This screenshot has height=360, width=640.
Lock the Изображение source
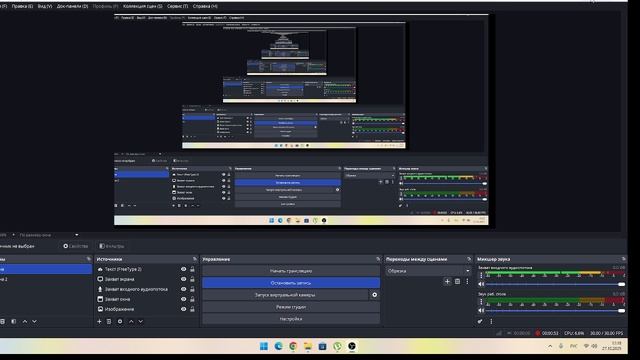click(x=192, y=309)
